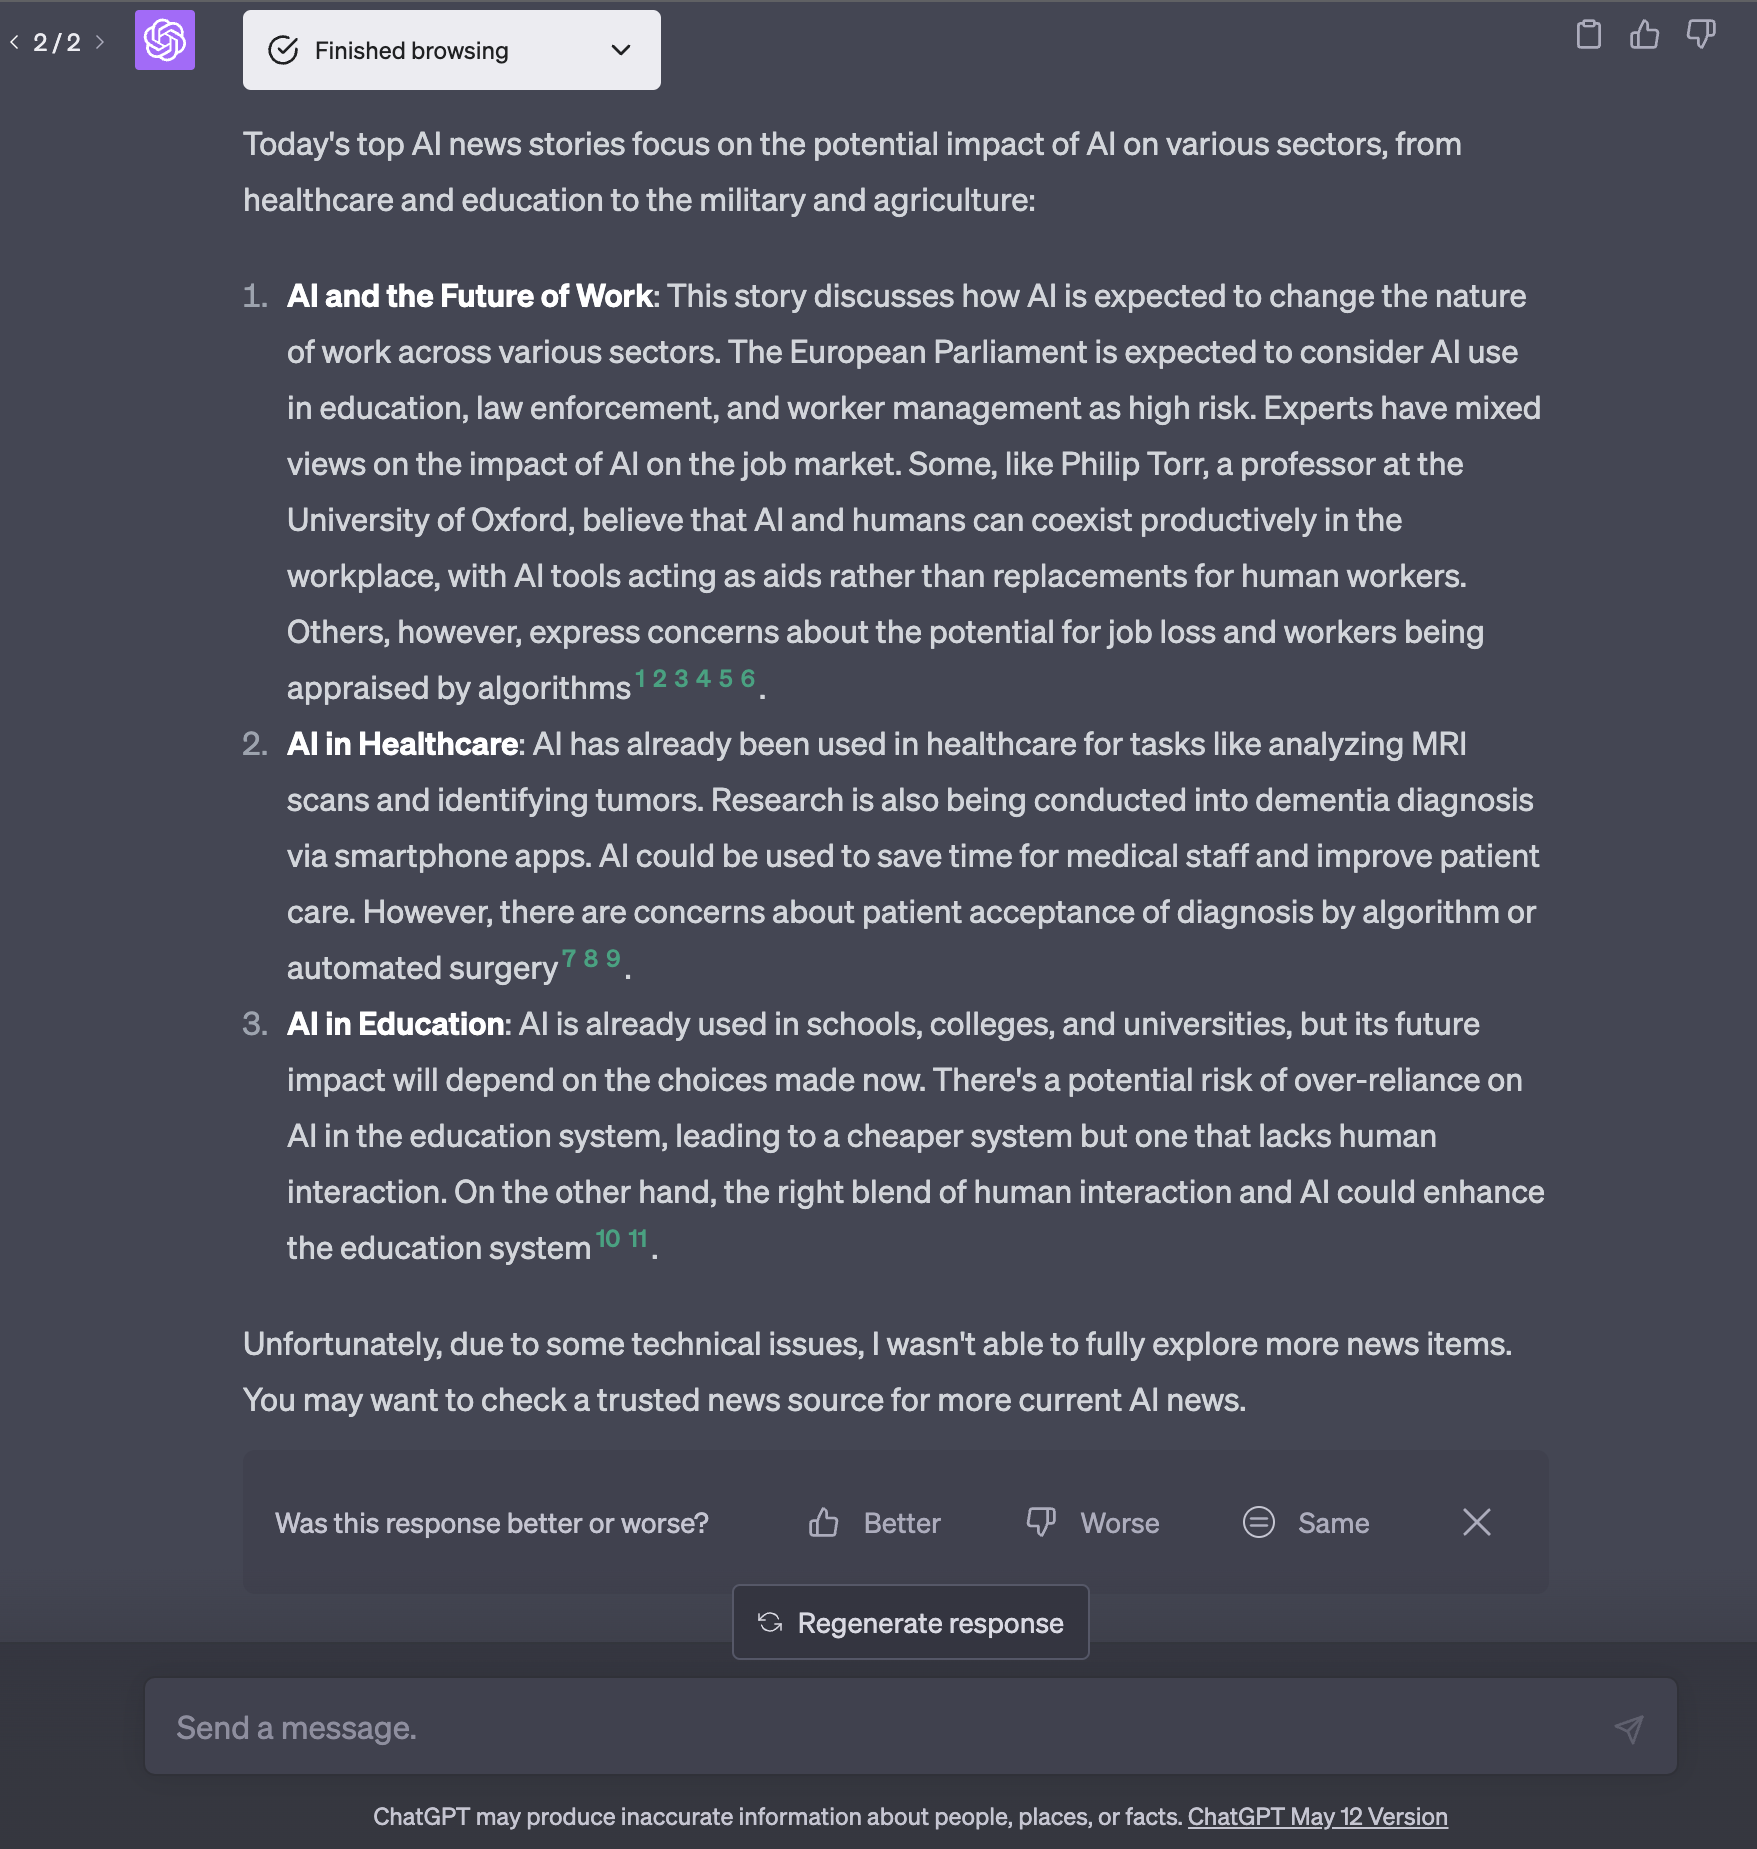Open citation 6 in Future of Work item
Viewport: 1757px width, 1849px height.
point(747,679)
